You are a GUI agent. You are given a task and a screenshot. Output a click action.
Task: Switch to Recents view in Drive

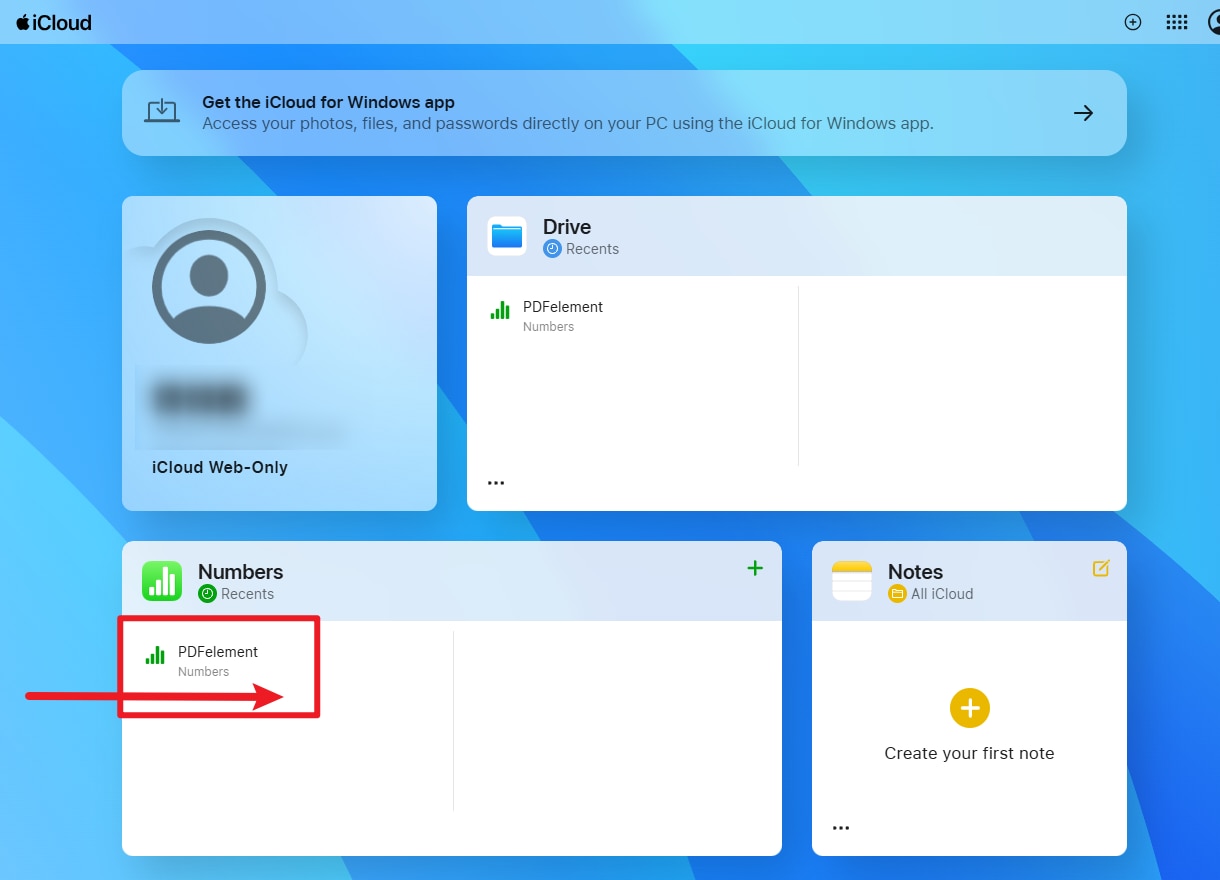pyautogui.click(x=579, y=248)
